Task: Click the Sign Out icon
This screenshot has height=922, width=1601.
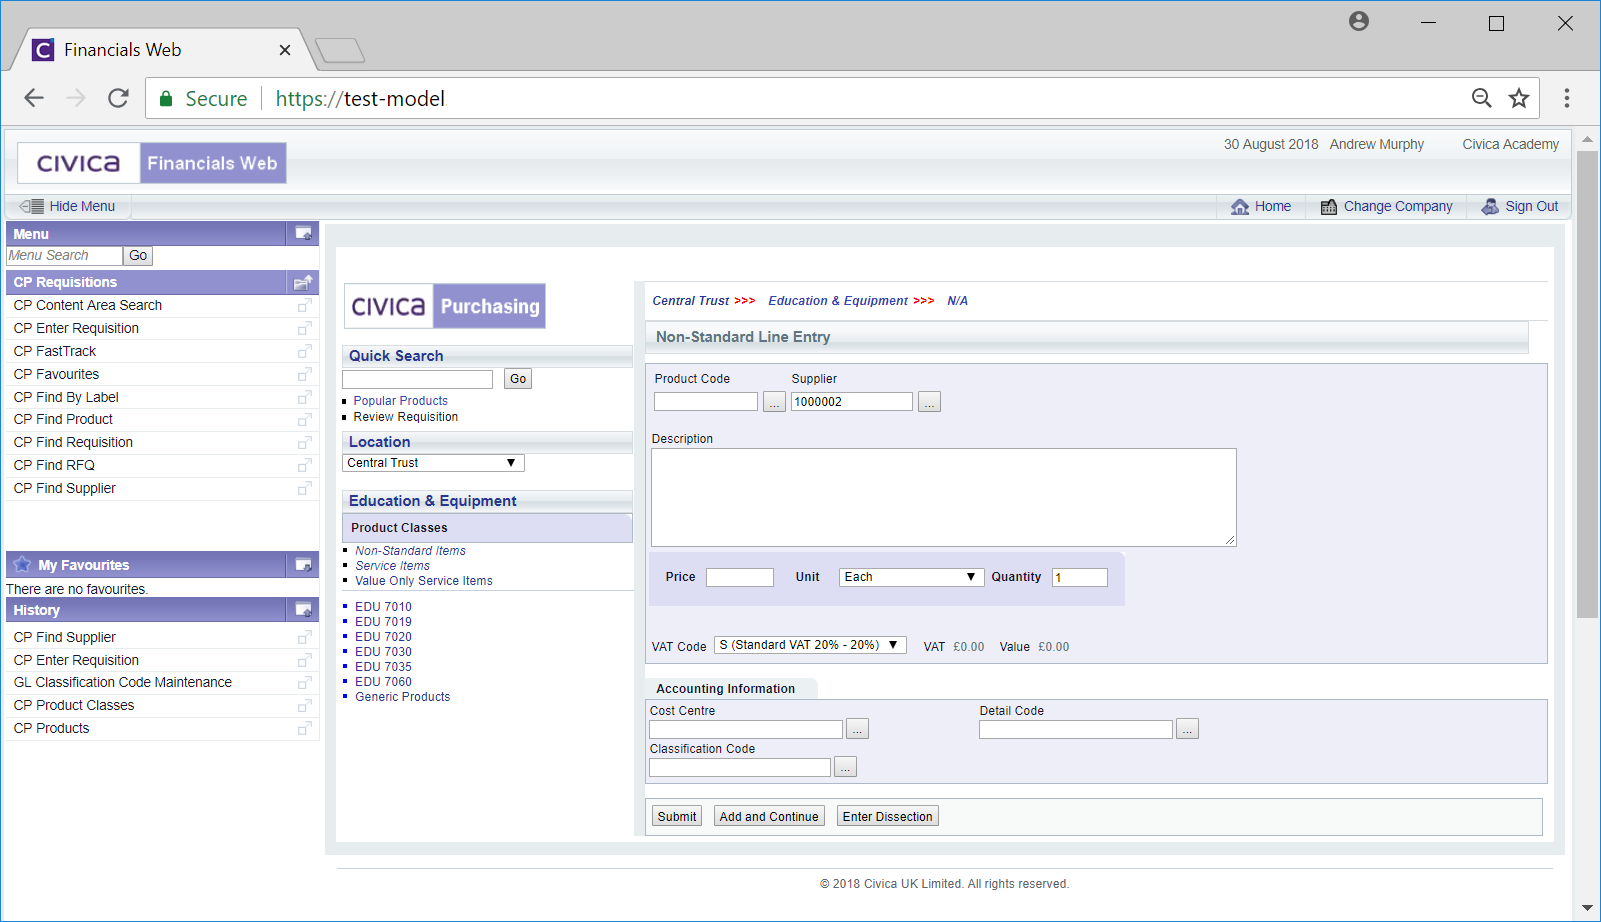Action: pos(1490,207)
